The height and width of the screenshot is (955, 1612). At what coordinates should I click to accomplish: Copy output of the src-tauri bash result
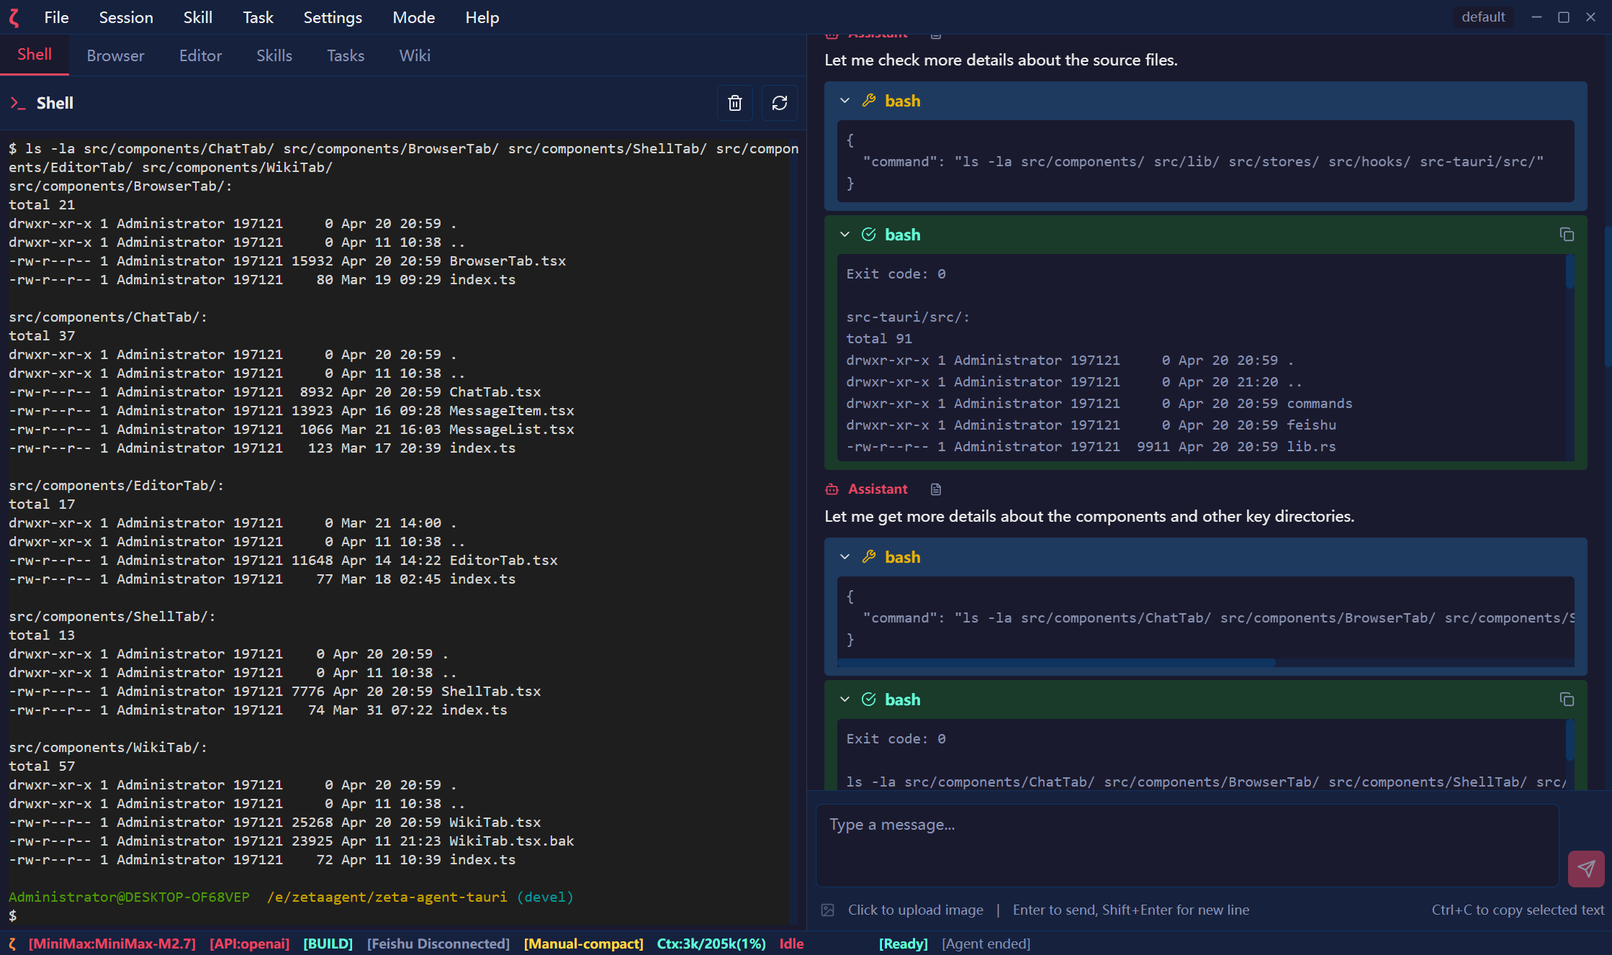point(1566,235)
